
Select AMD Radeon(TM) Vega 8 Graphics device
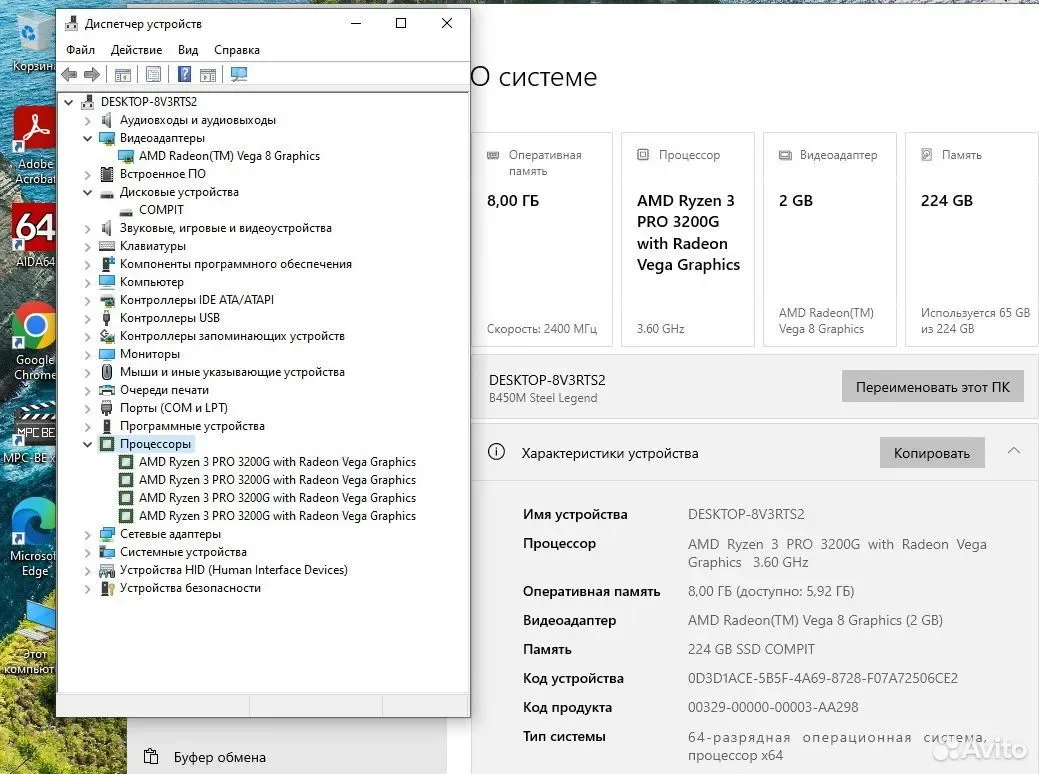229,156
